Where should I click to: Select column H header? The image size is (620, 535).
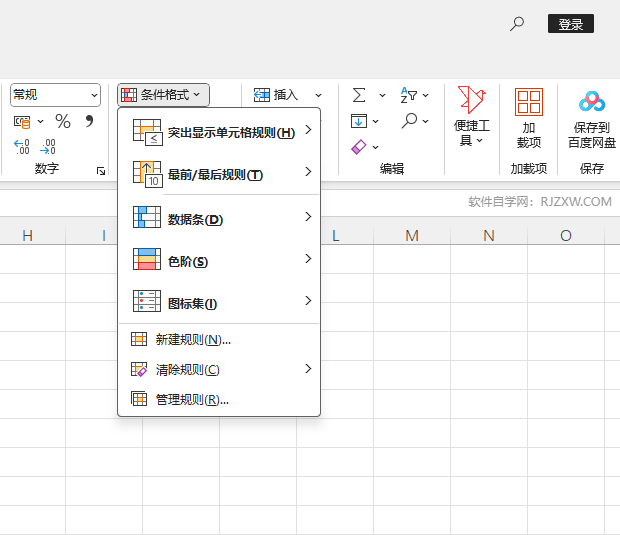point(27,235)
